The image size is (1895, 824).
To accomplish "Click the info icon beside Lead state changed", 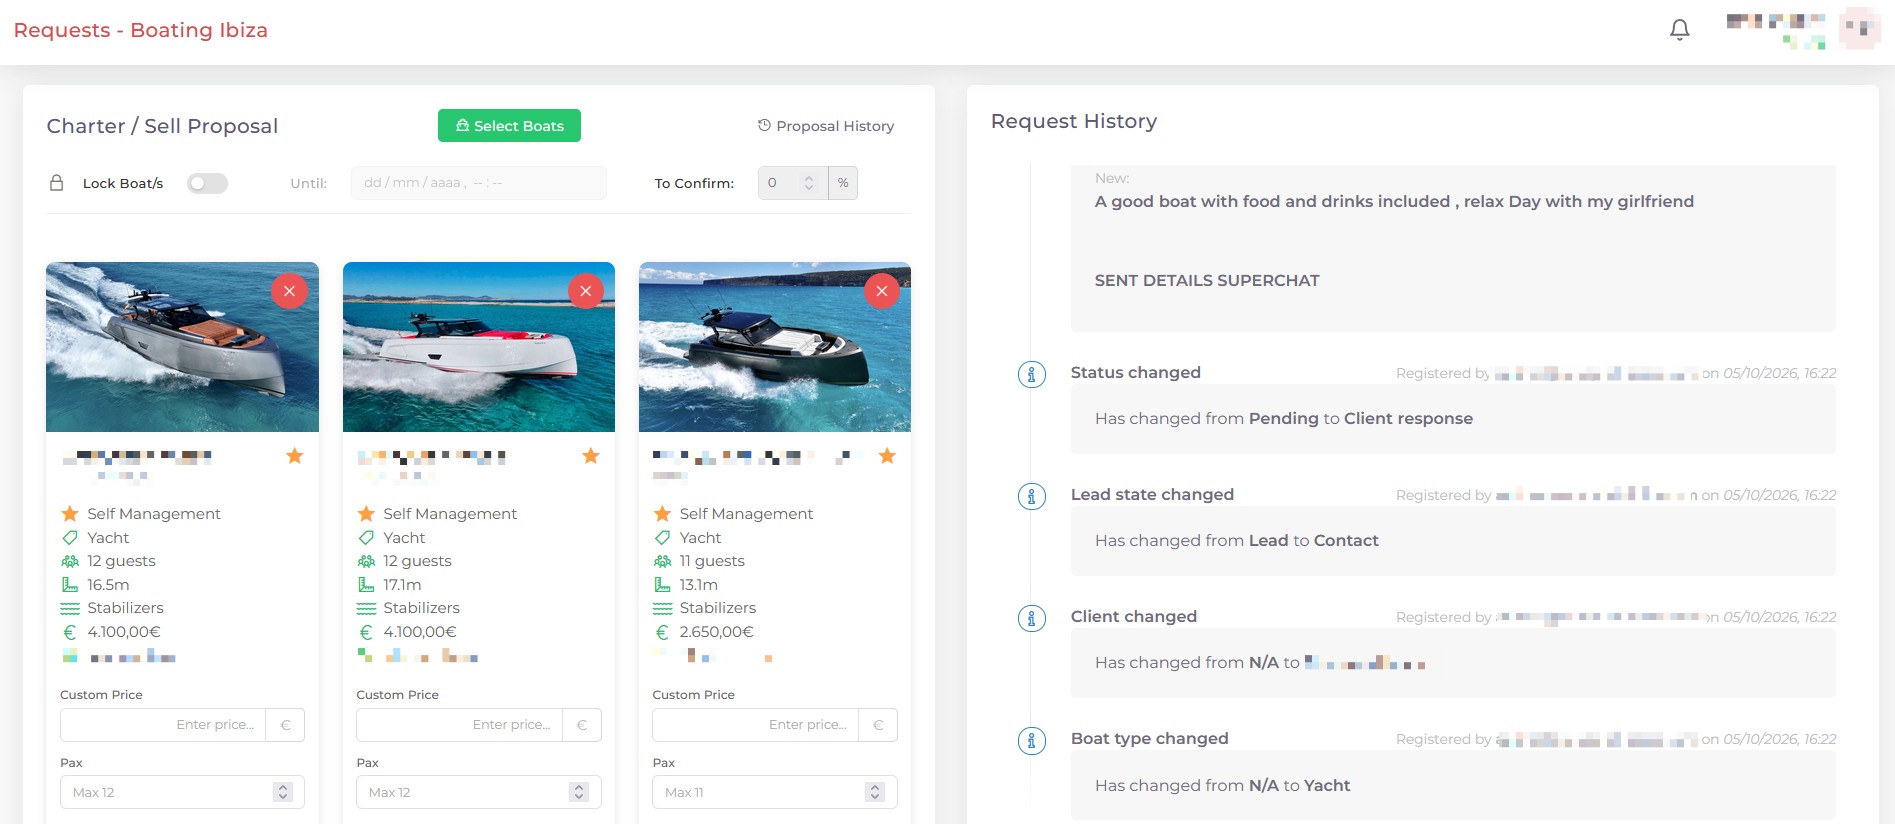I will 1032,496.
